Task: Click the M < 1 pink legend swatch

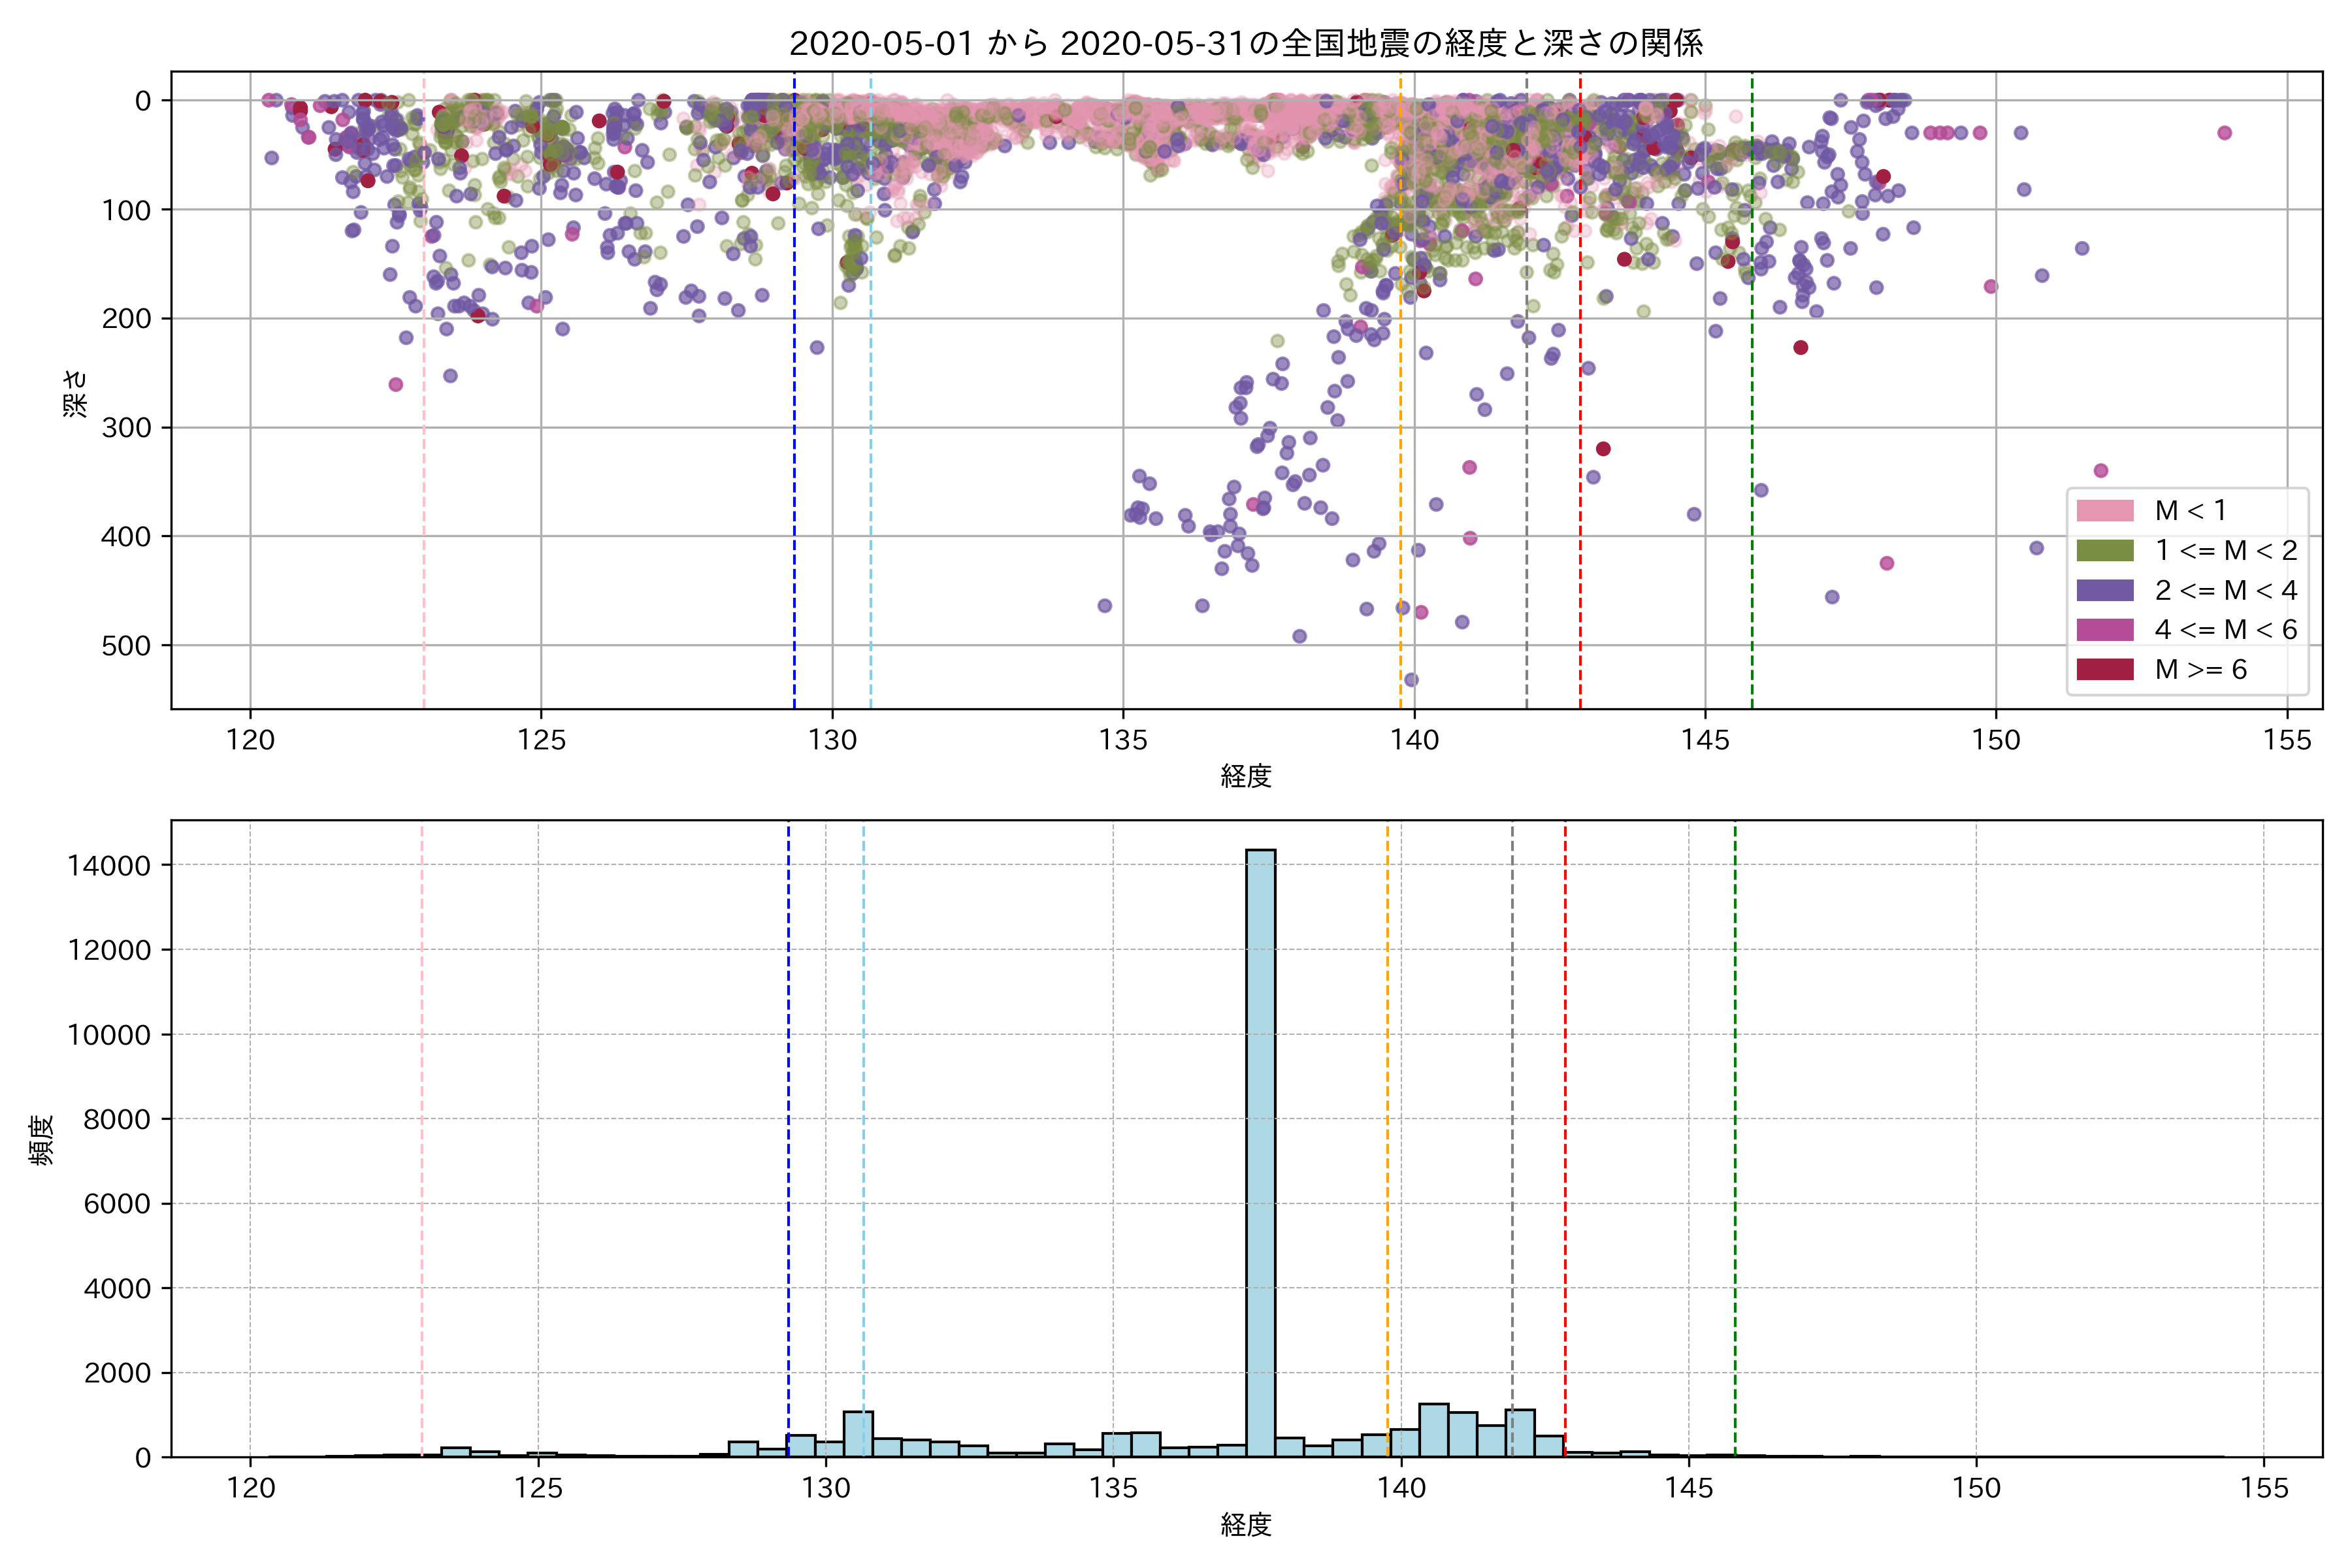Action: pos(2104,511)
